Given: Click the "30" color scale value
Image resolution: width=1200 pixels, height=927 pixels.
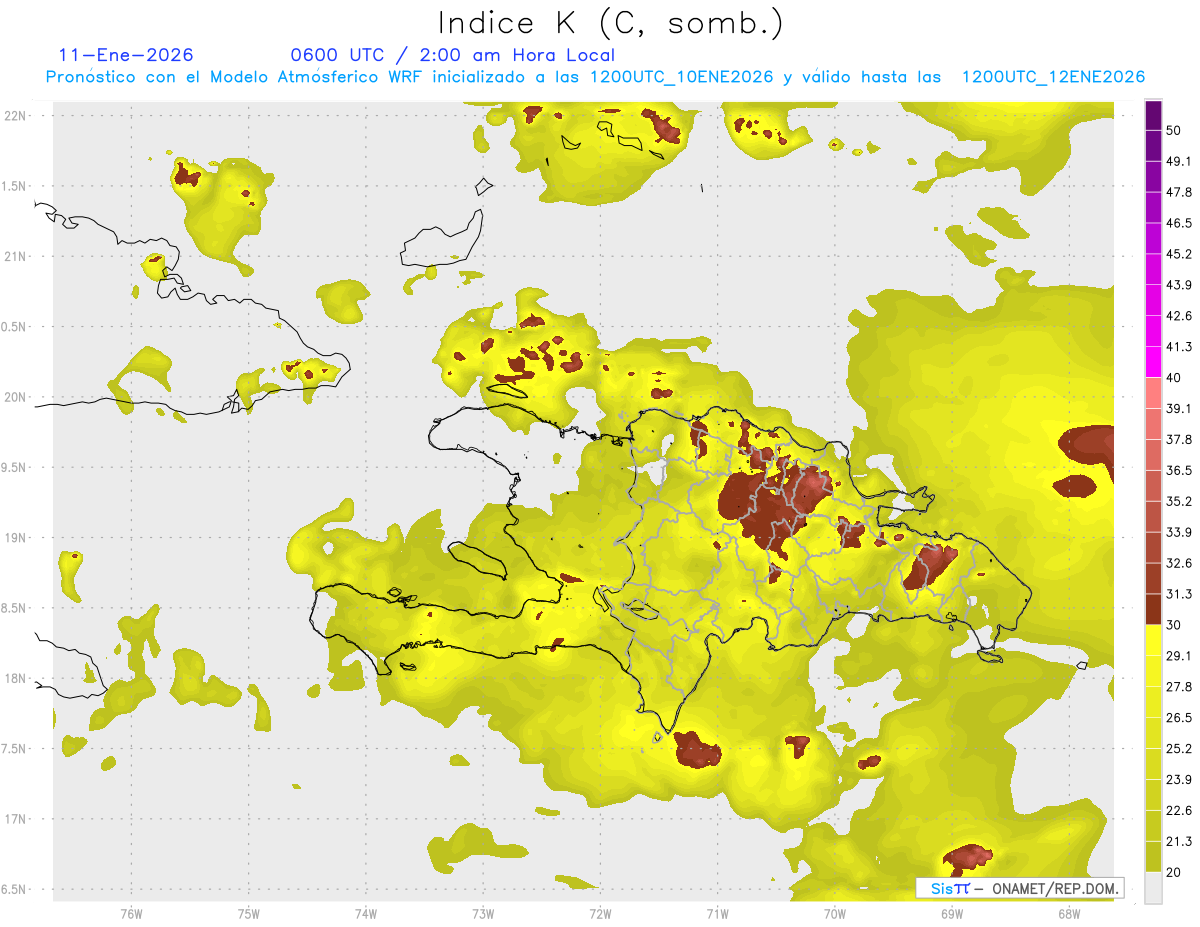Looking at the screenshot, I should tap(1174, 625).
